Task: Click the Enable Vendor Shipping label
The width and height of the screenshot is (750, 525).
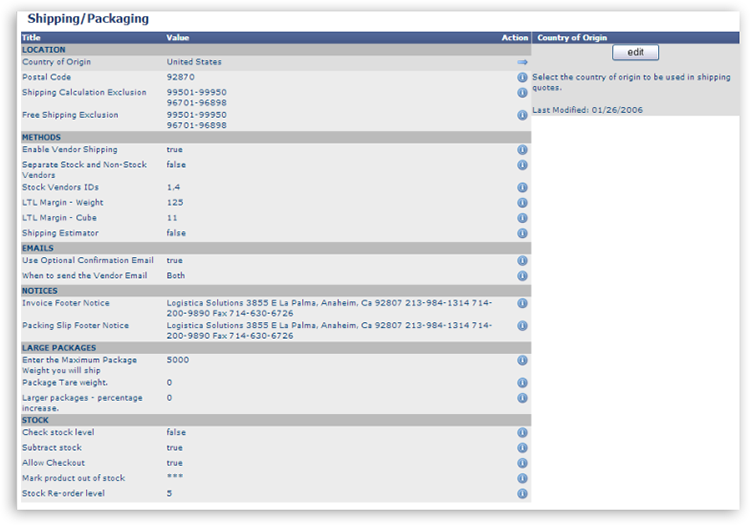Action: coord(69,149)
